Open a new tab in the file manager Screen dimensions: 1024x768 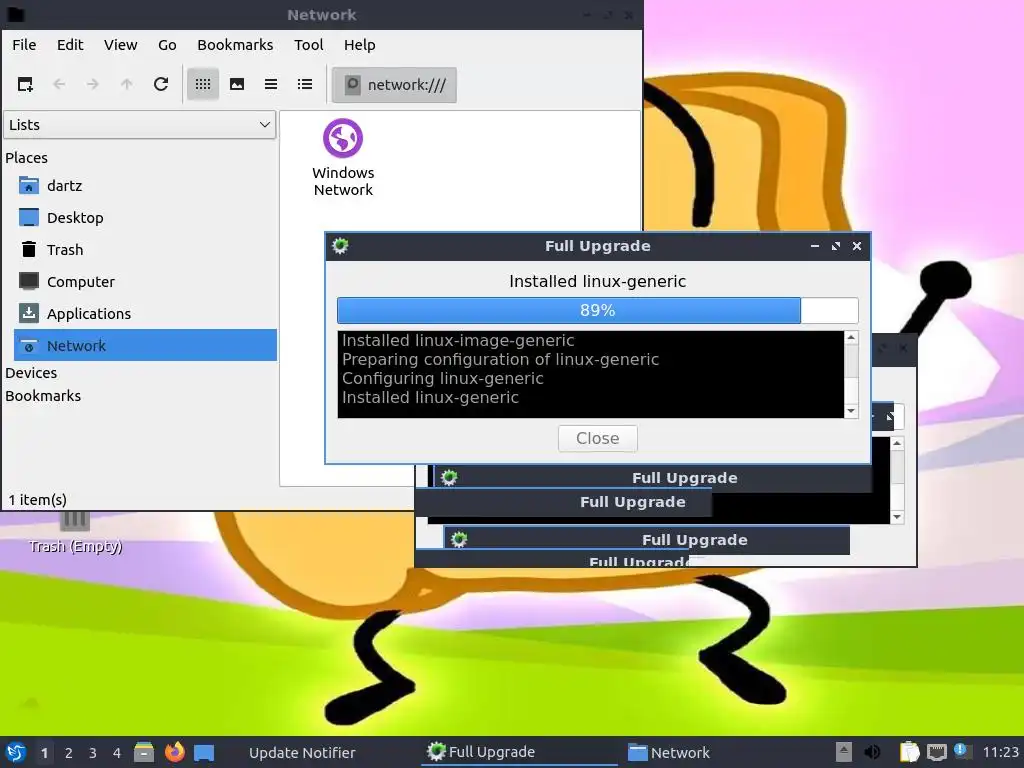(x=25, y=84)
